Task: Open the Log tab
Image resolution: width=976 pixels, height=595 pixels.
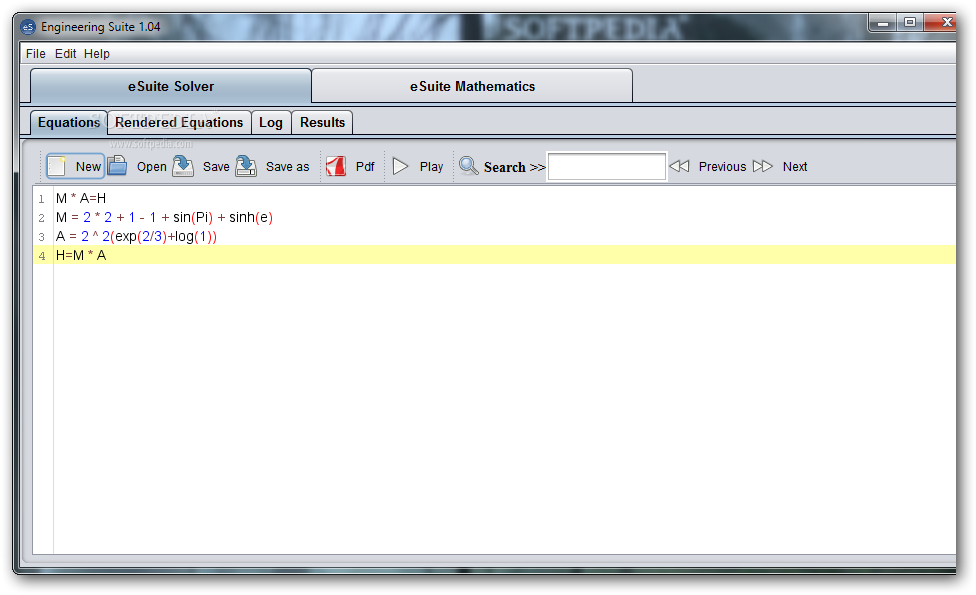Action: point(271,123)
